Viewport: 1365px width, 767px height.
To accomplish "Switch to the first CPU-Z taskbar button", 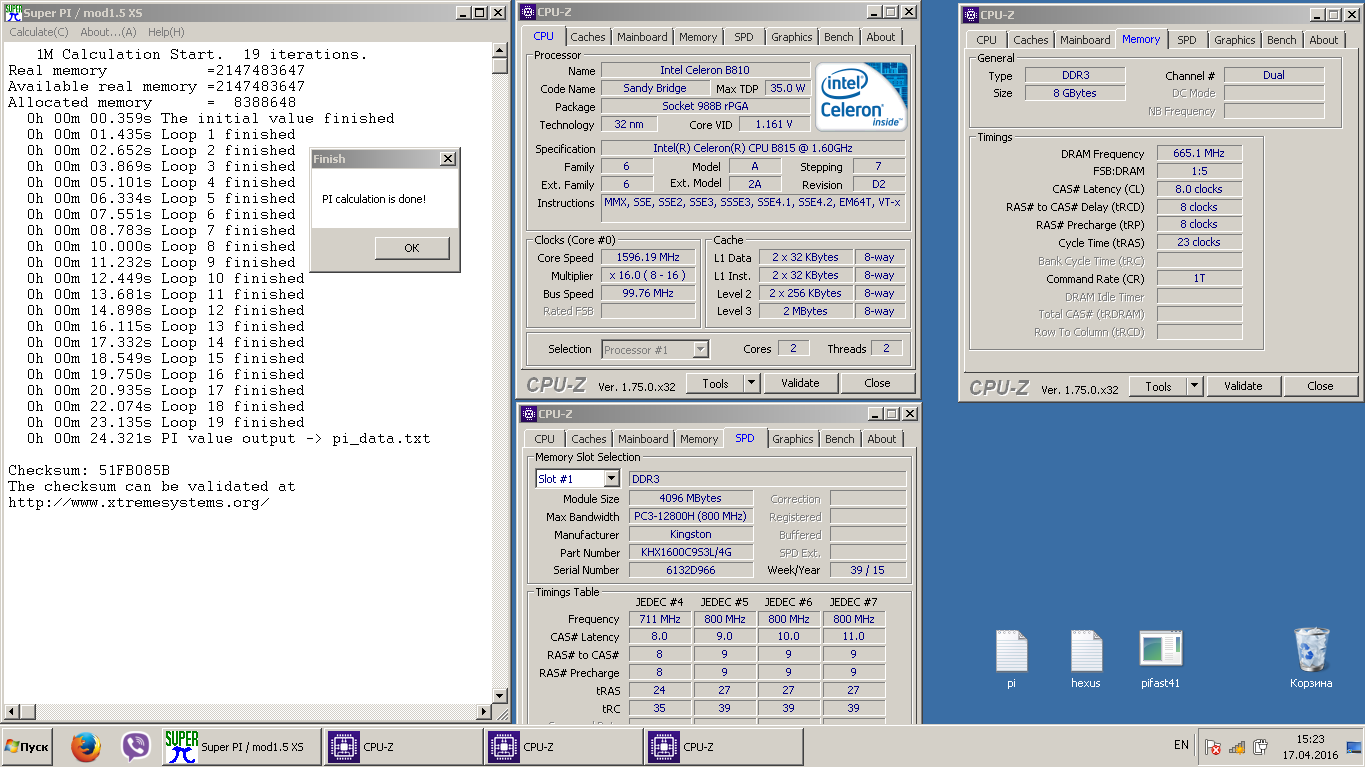I will pos(403,747).
